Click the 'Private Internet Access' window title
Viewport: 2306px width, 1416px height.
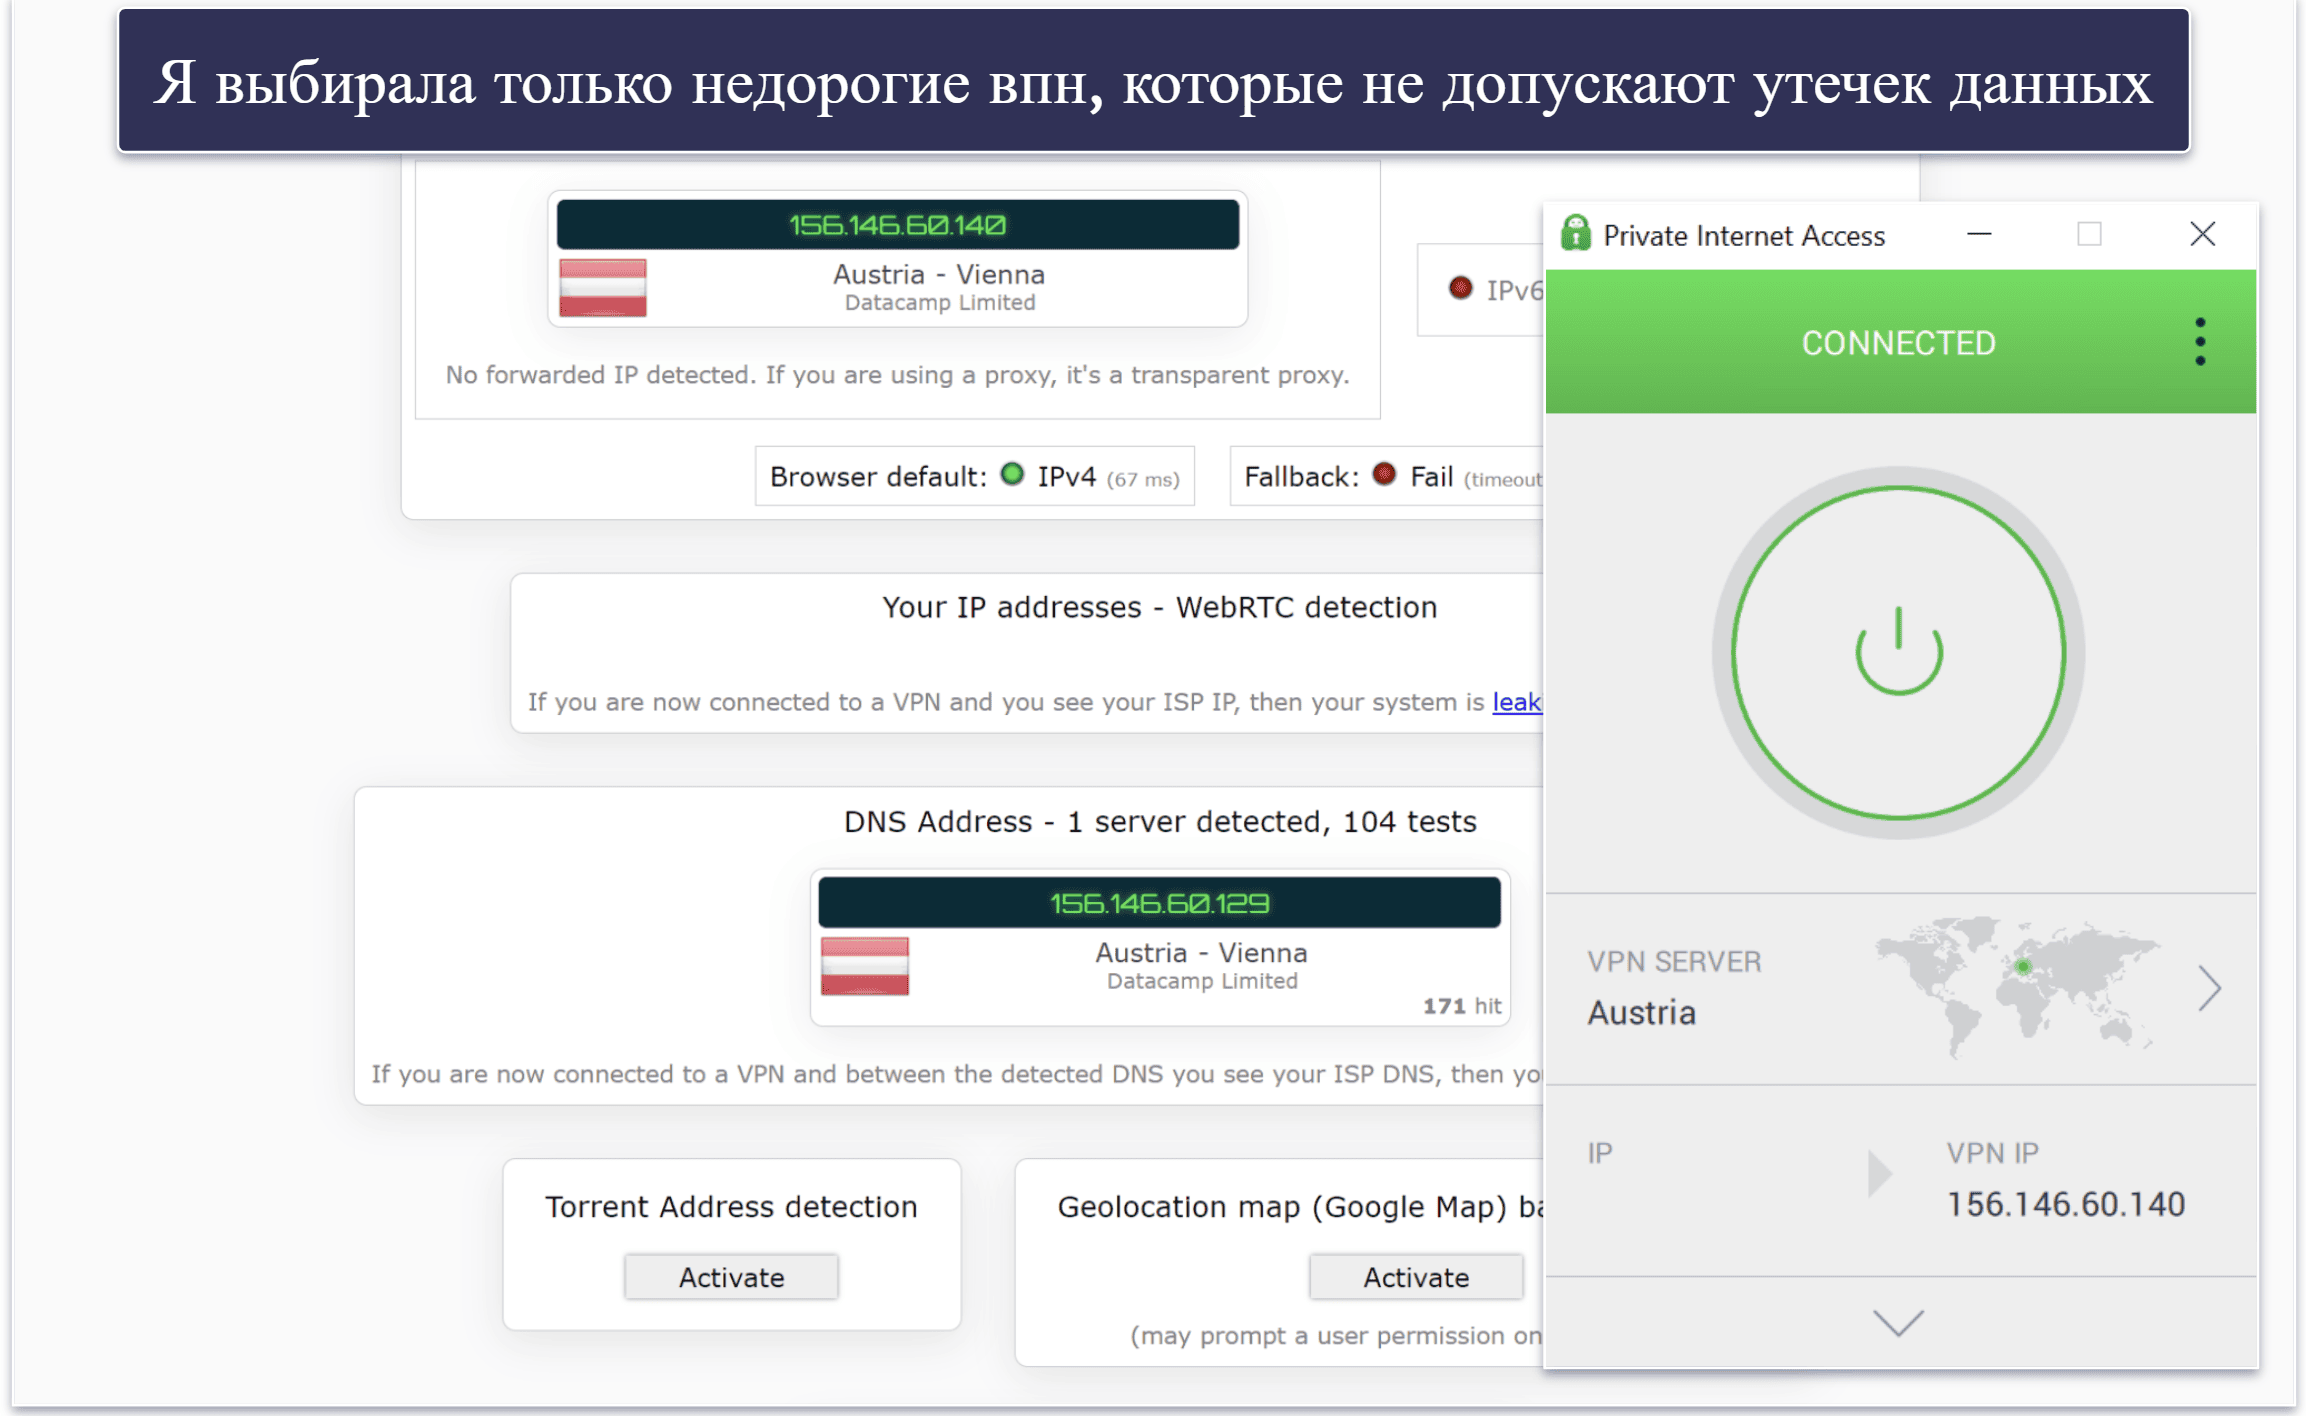pyautogui.click(x=1744, y=236)
